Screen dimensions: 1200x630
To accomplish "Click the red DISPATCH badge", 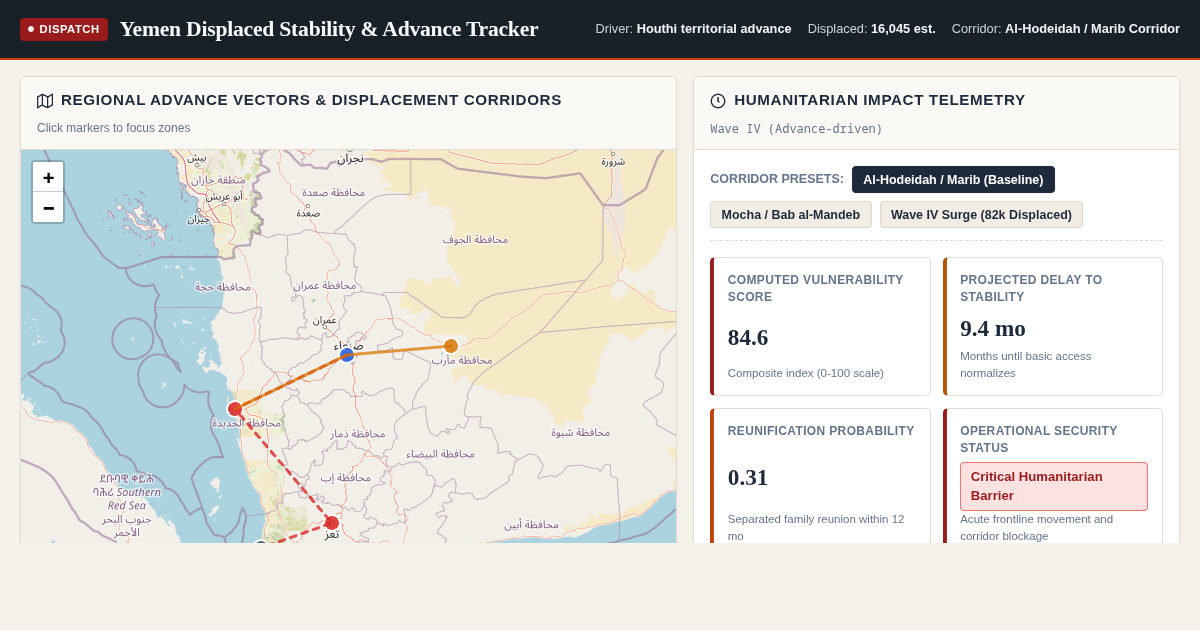I will [x=64, y=29].
